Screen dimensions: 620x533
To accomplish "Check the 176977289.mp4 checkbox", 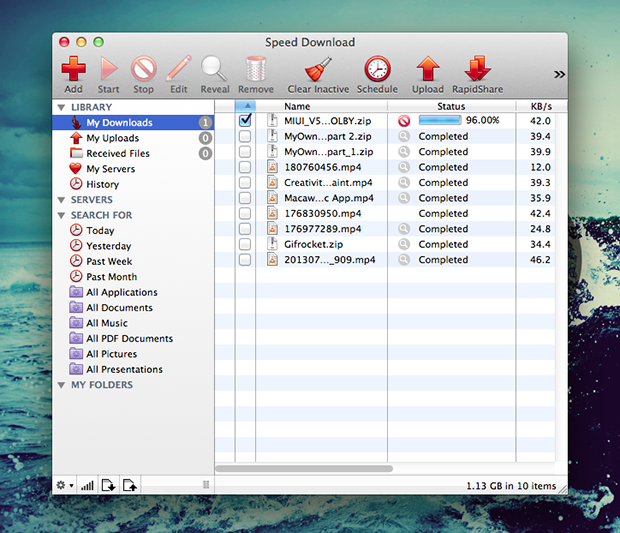I will [245, 229].
